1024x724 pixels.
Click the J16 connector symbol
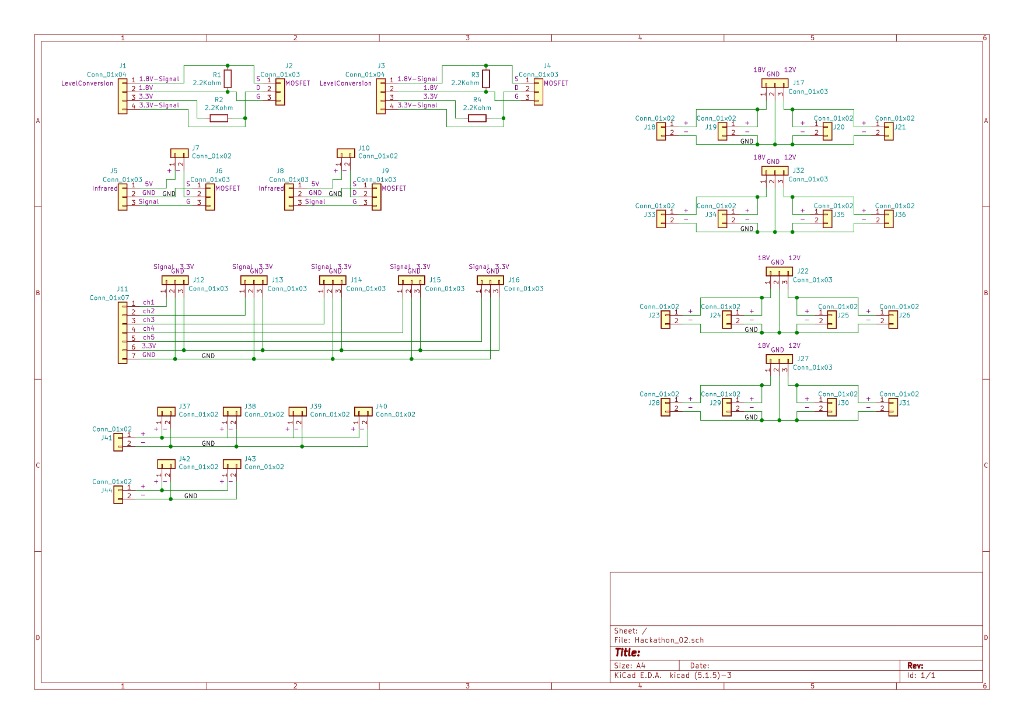(x=489, y=282)
